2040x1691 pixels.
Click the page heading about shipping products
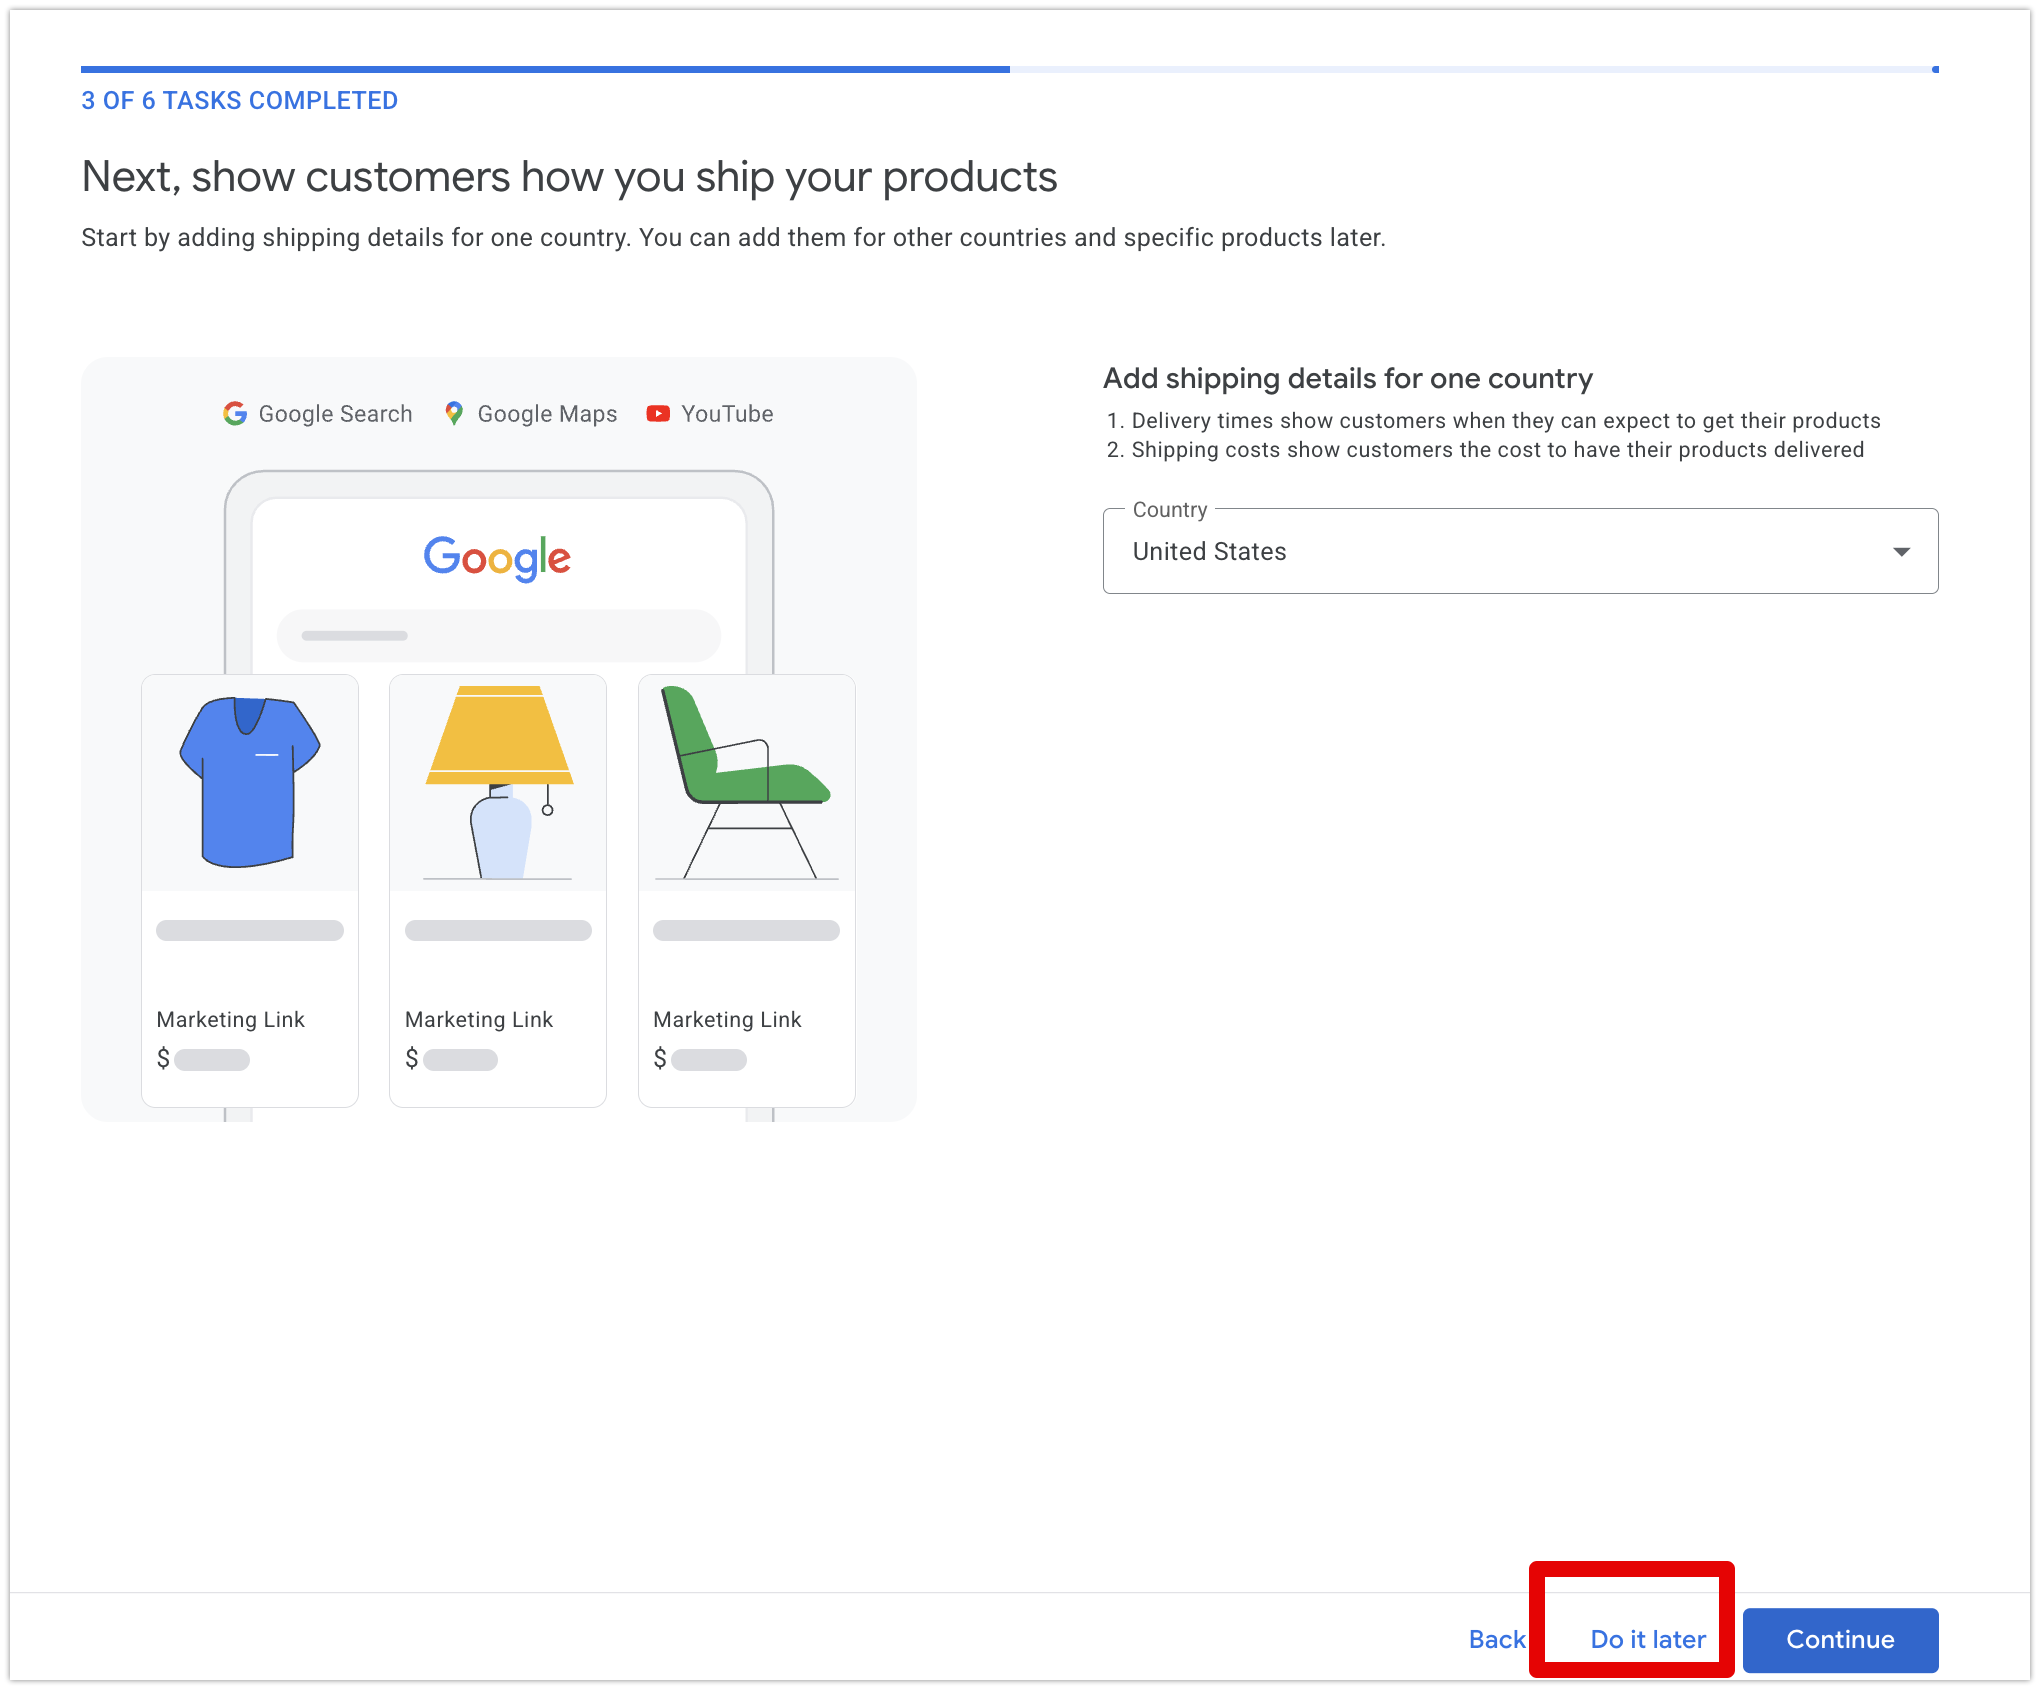point(569,177)
